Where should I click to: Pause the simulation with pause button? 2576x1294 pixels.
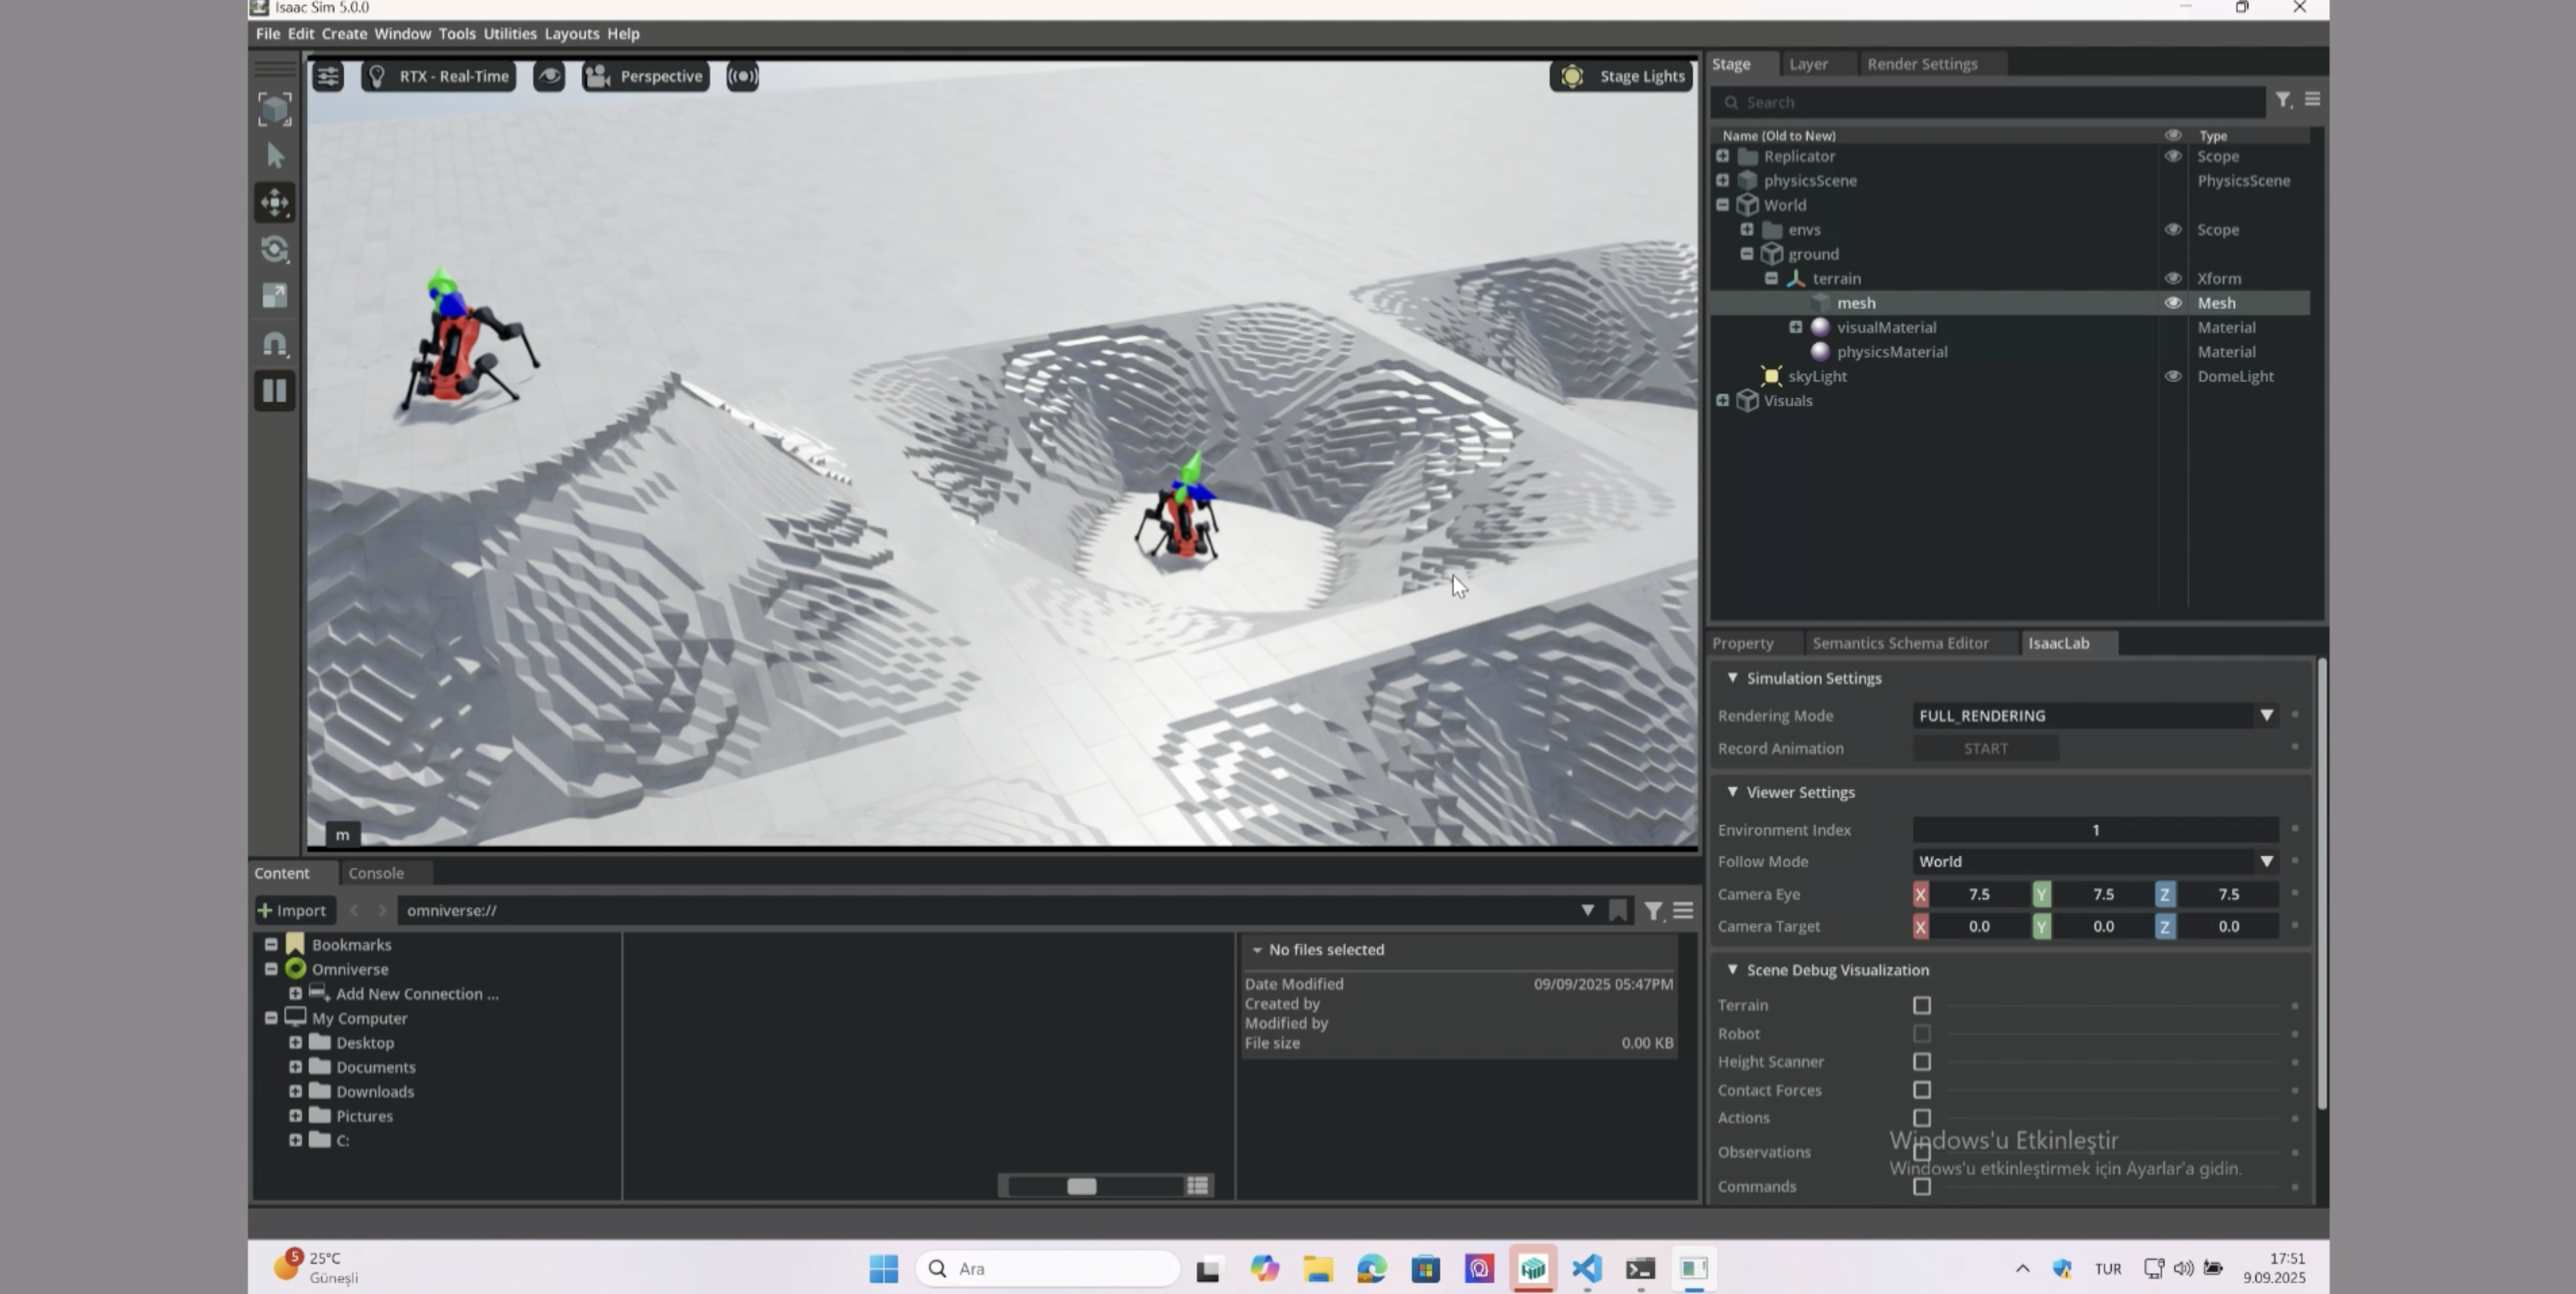click(275, 391)
